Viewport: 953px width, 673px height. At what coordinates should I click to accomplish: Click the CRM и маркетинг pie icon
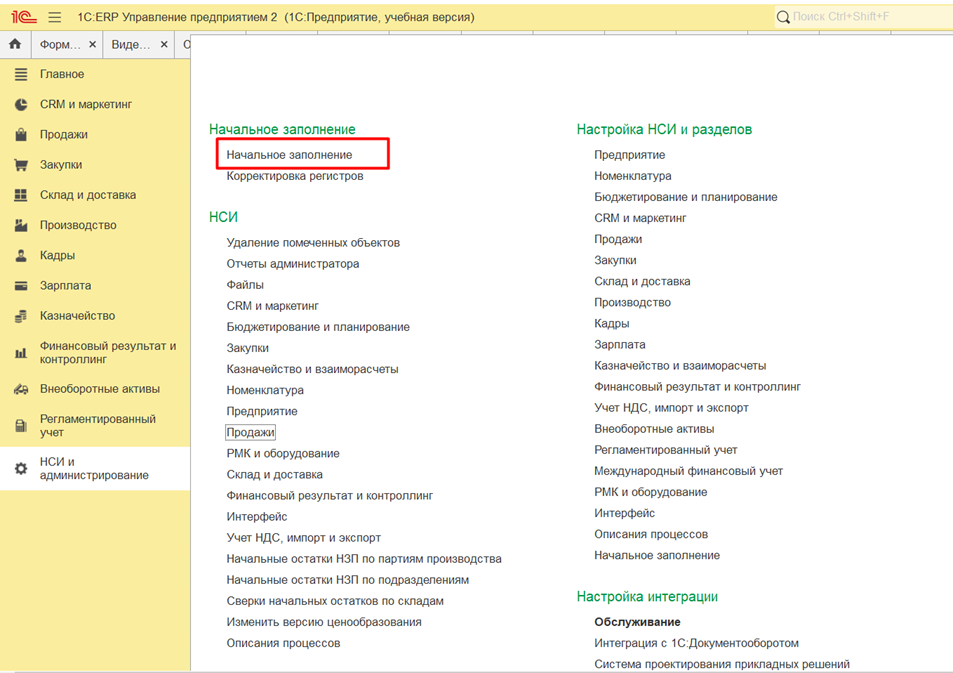[21, 105]
